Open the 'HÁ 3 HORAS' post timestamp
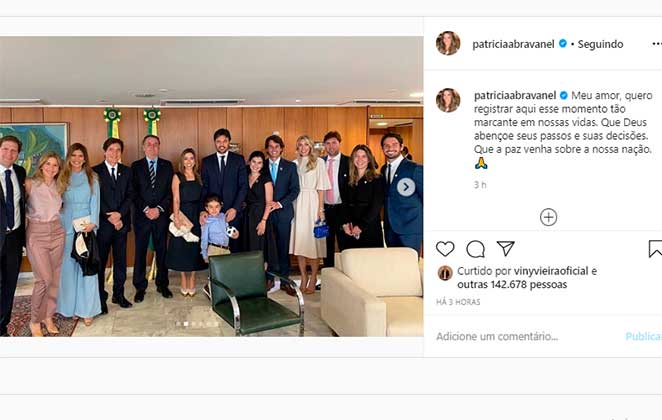The width and height of the screenshot is (662, 420). pos(459,302)
